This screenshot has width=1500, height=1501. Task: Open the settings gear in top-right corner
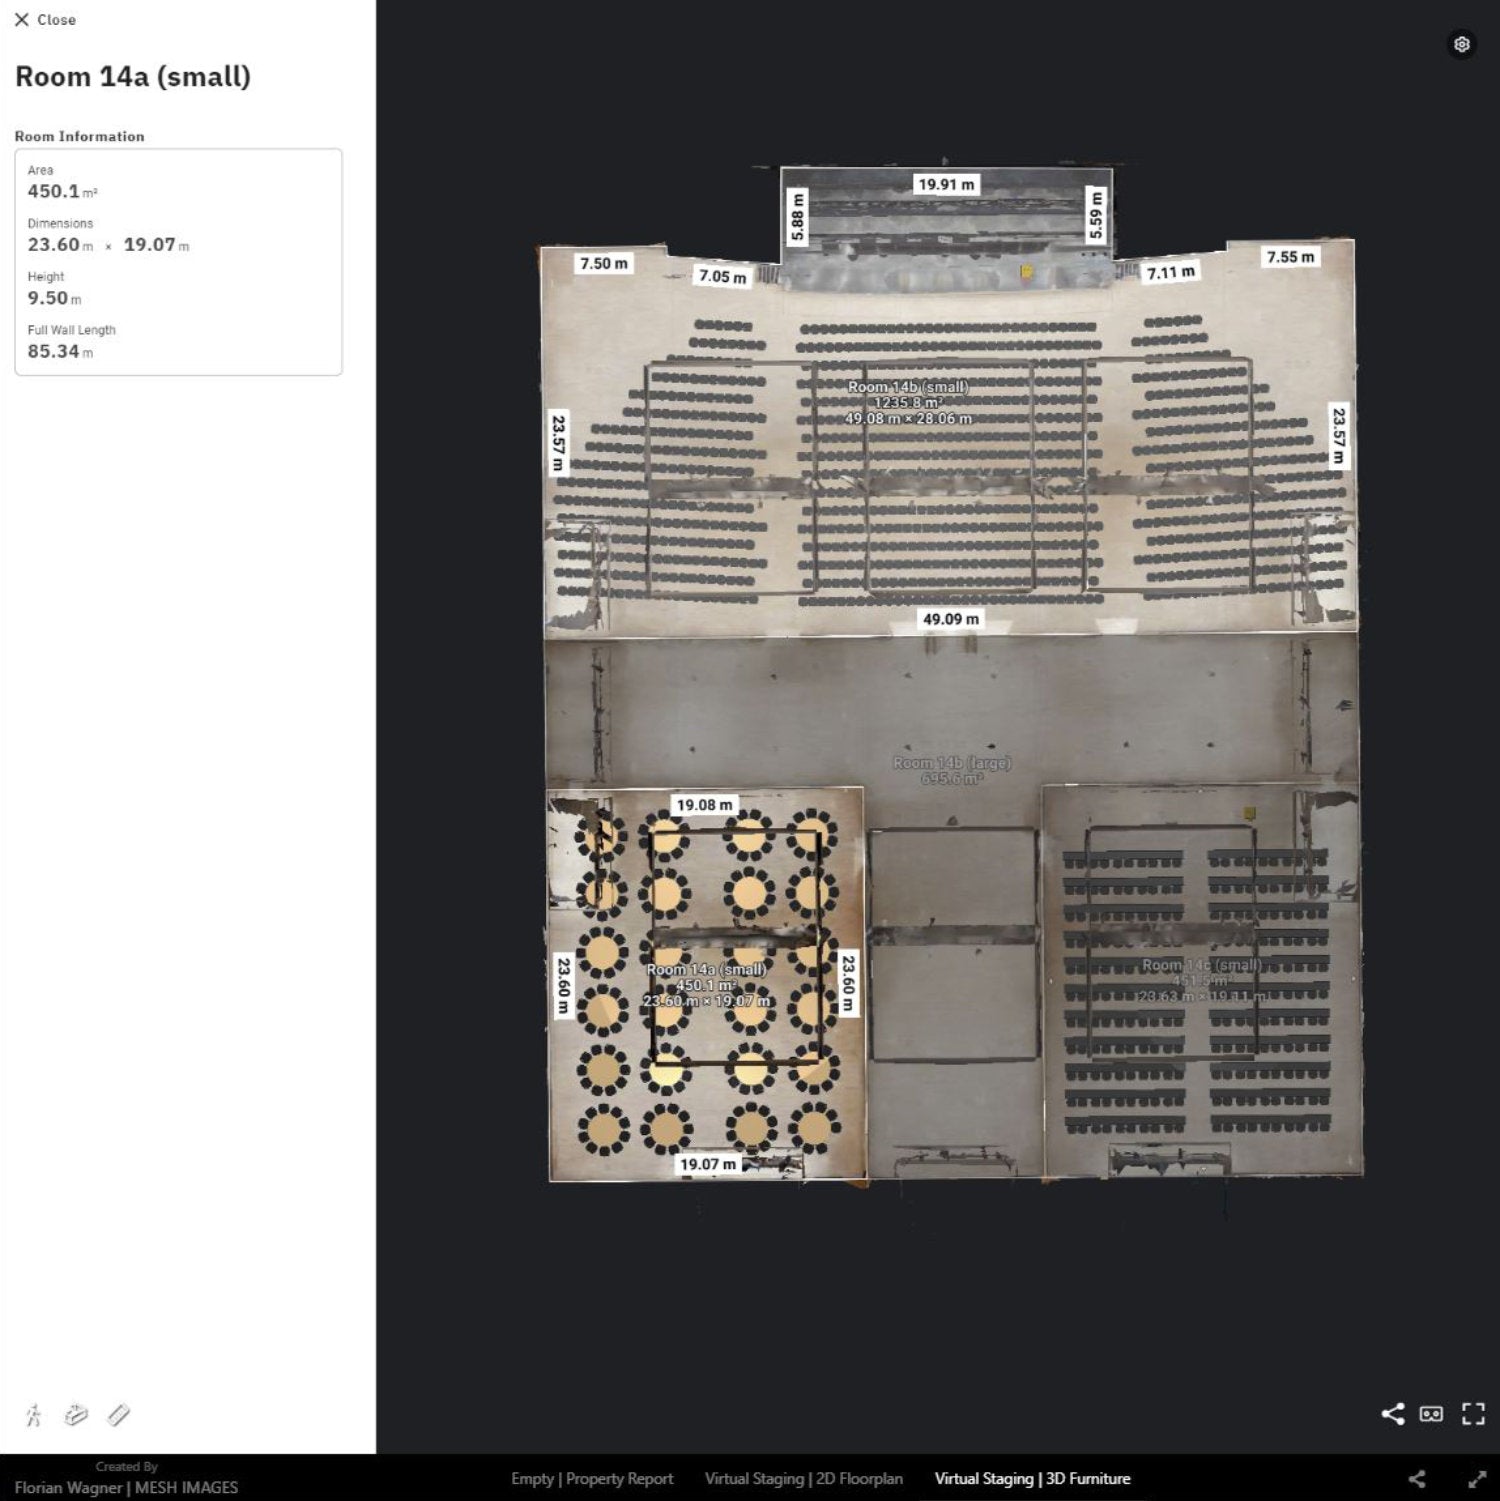(1462, 44)
